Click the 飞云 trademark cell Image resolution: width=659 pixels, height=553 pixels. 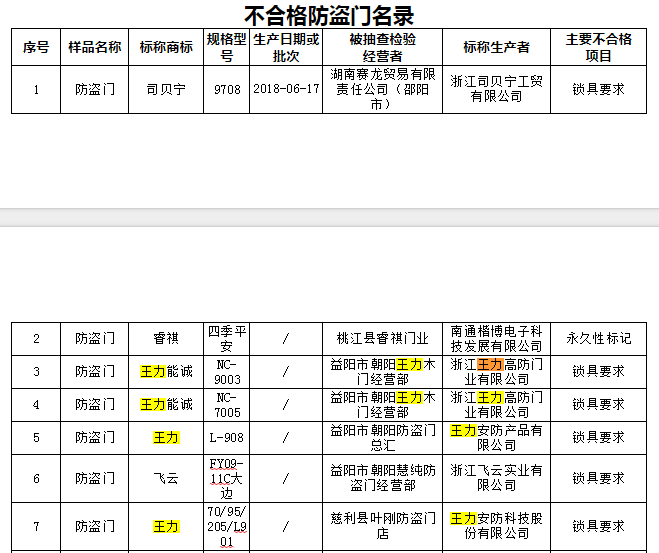pos(166,479)
